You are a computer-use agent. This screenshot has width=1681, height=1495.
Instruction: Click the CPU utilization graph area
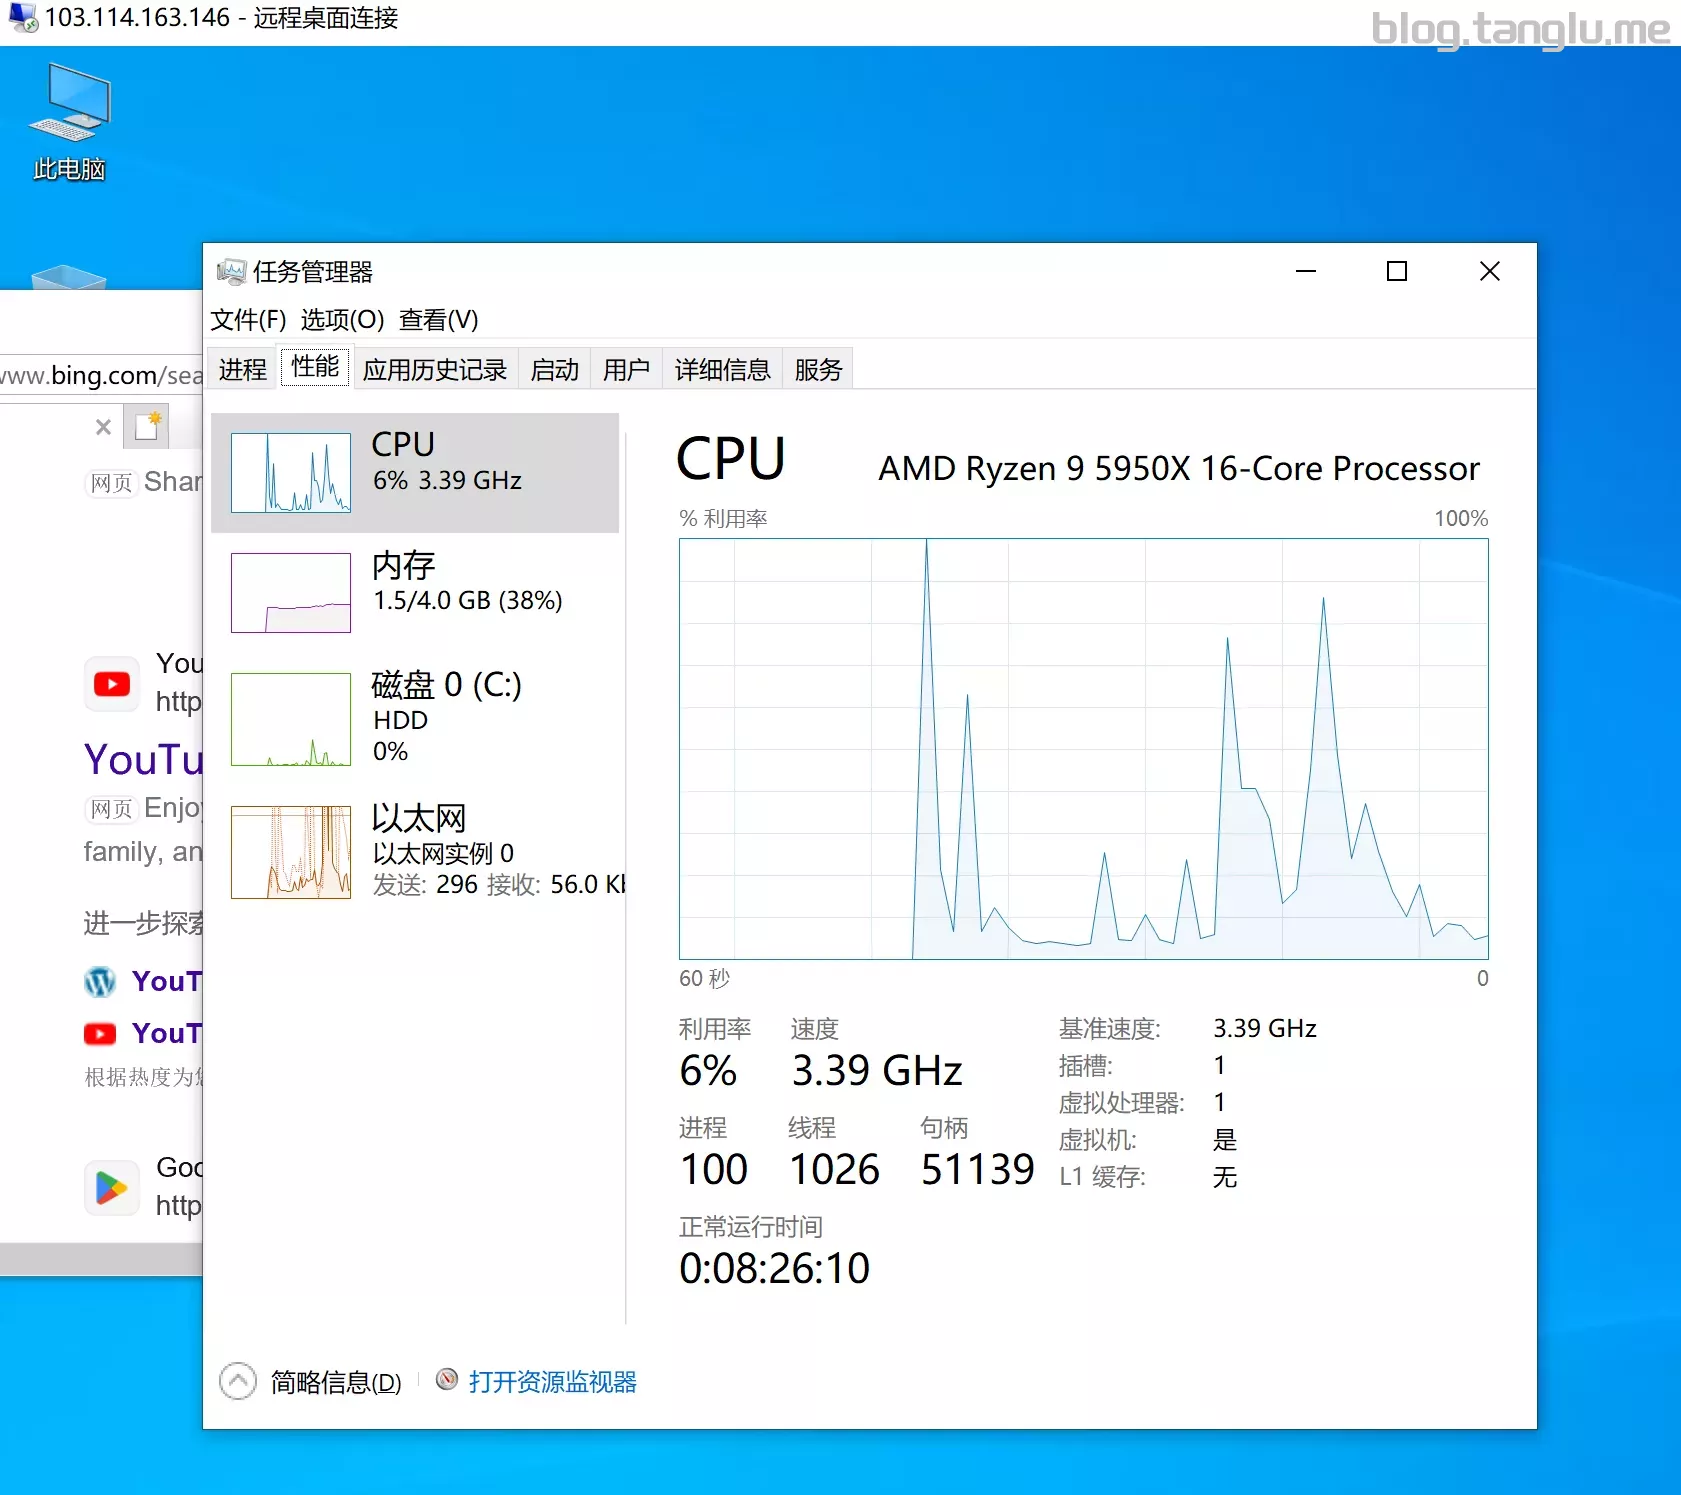coord(1084,749)
